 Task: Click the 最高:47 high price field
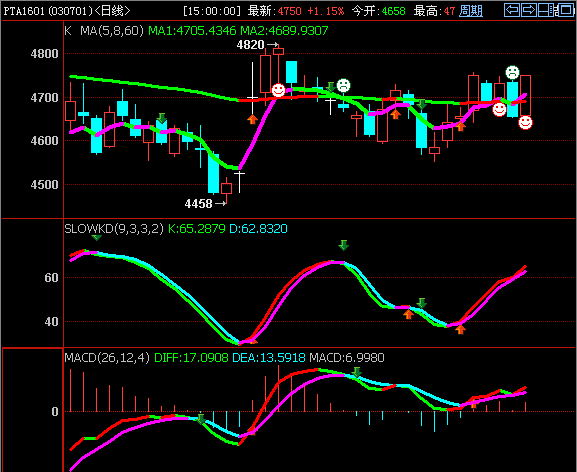coord(434,11)
